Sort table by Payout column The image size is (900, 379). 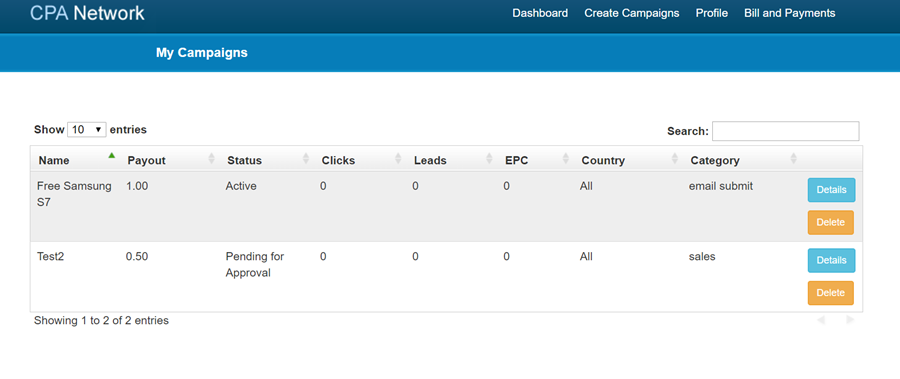[x=170, y=160]
